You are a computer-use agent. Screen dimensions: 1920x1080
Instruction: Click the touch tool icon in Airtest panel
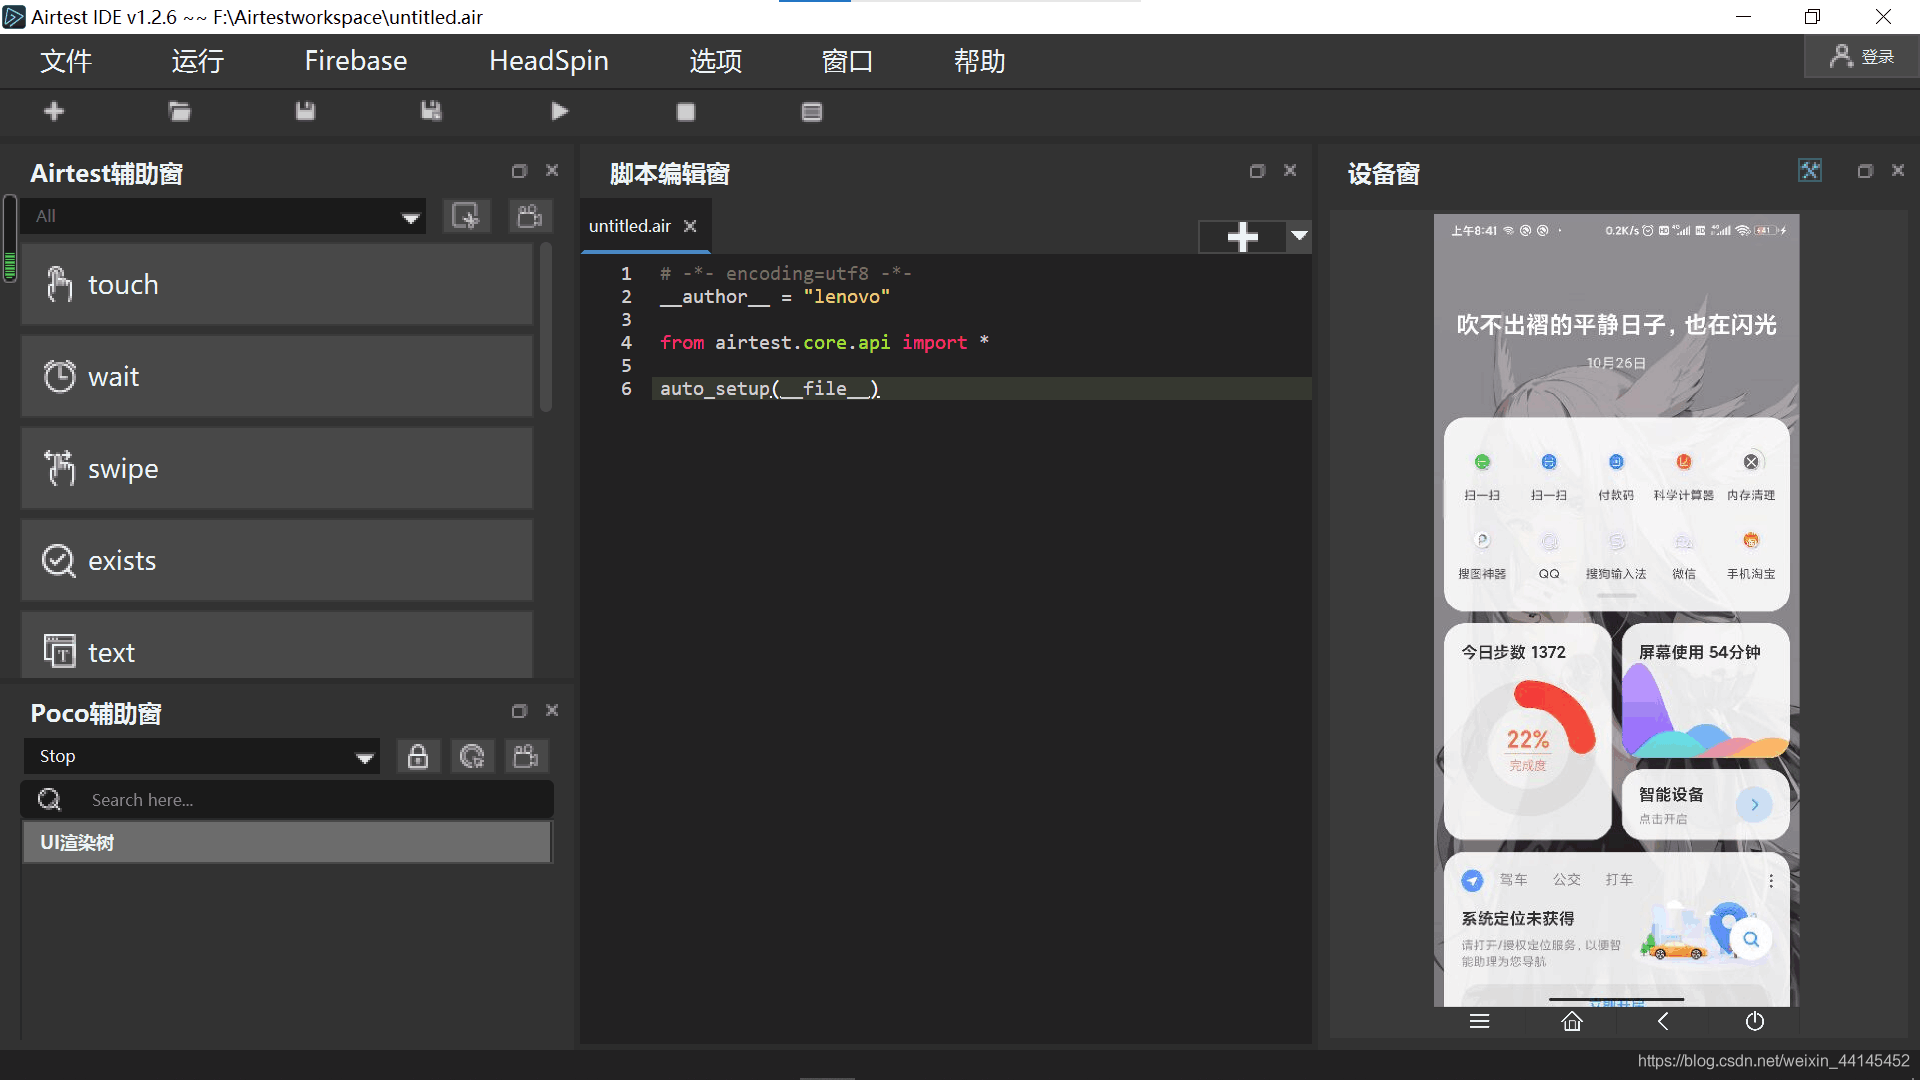tap(58, 284)
